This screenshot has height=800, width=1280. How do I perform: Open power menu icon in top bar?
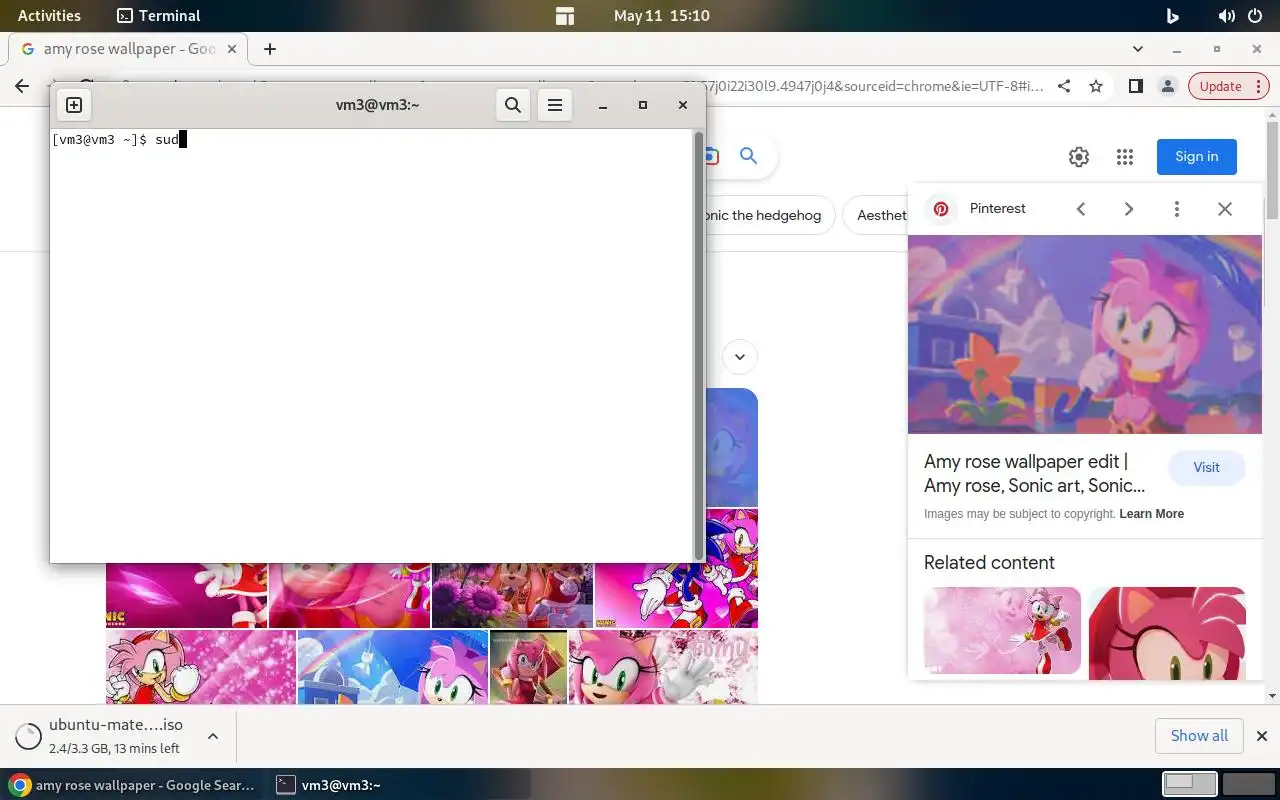tap(1255, 16)
